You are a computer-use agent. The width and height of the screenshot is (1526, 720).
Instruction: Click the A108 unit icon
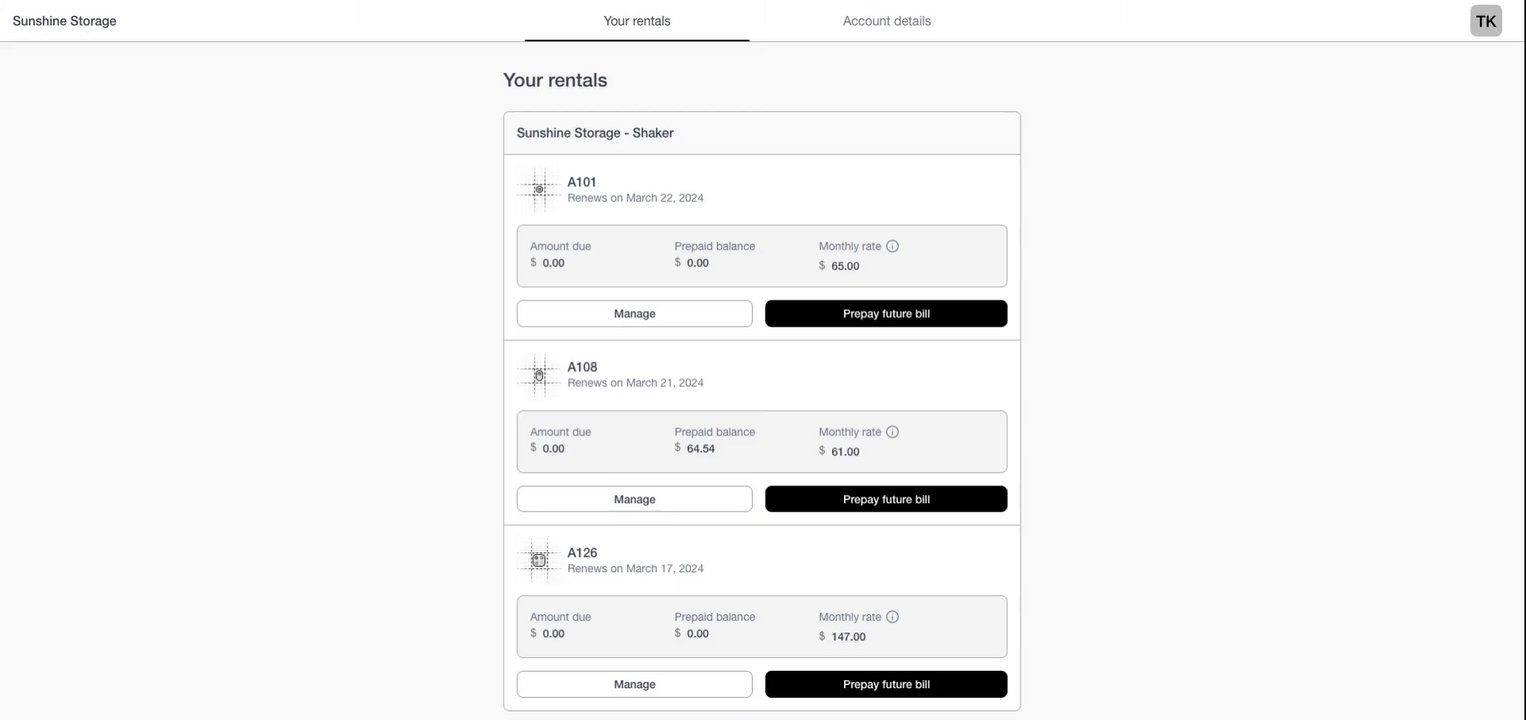[x=539, y=375]
